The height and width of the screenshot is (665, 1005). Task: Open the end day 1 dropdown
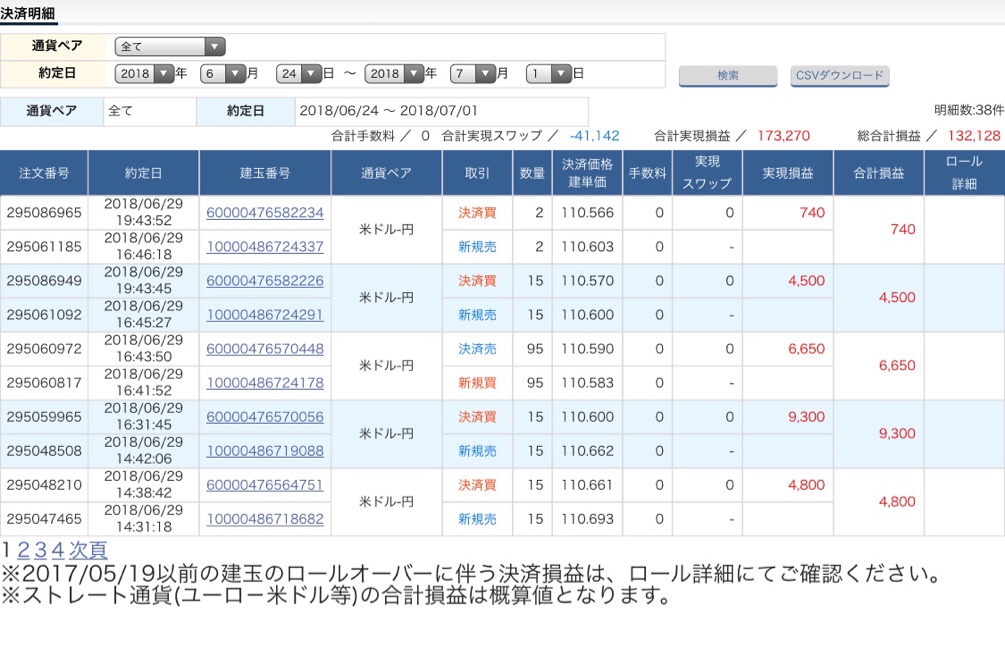(x=548, y=73)
